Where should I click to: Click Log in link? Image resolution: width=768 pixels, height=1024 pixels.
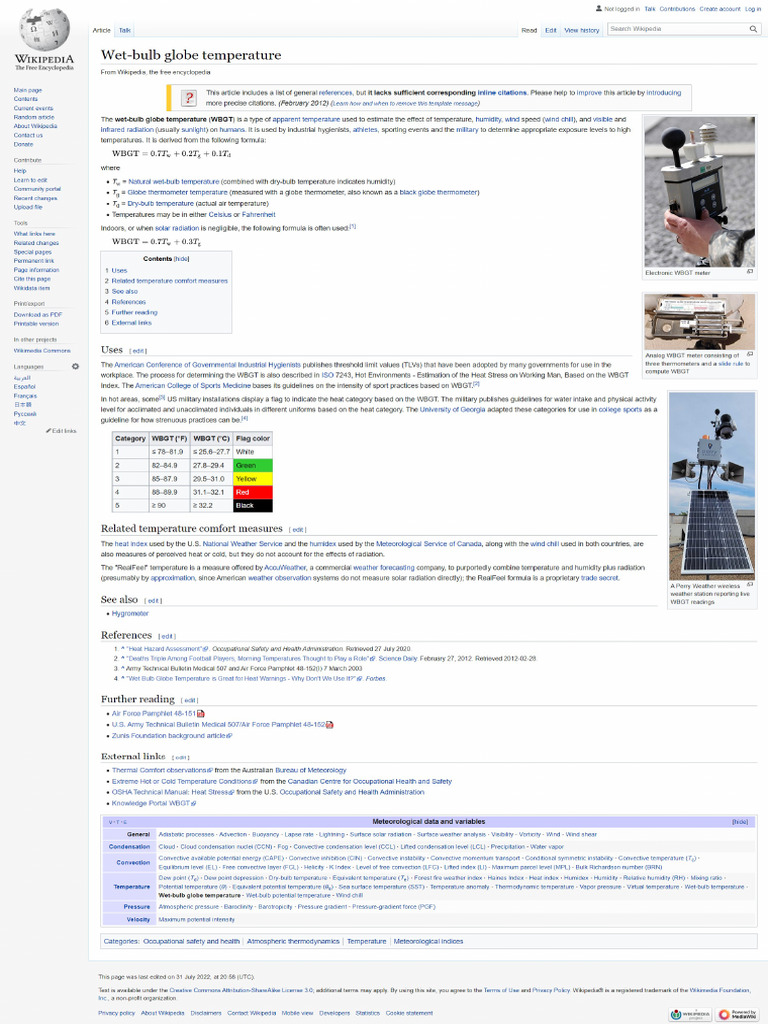coord(752,9)
